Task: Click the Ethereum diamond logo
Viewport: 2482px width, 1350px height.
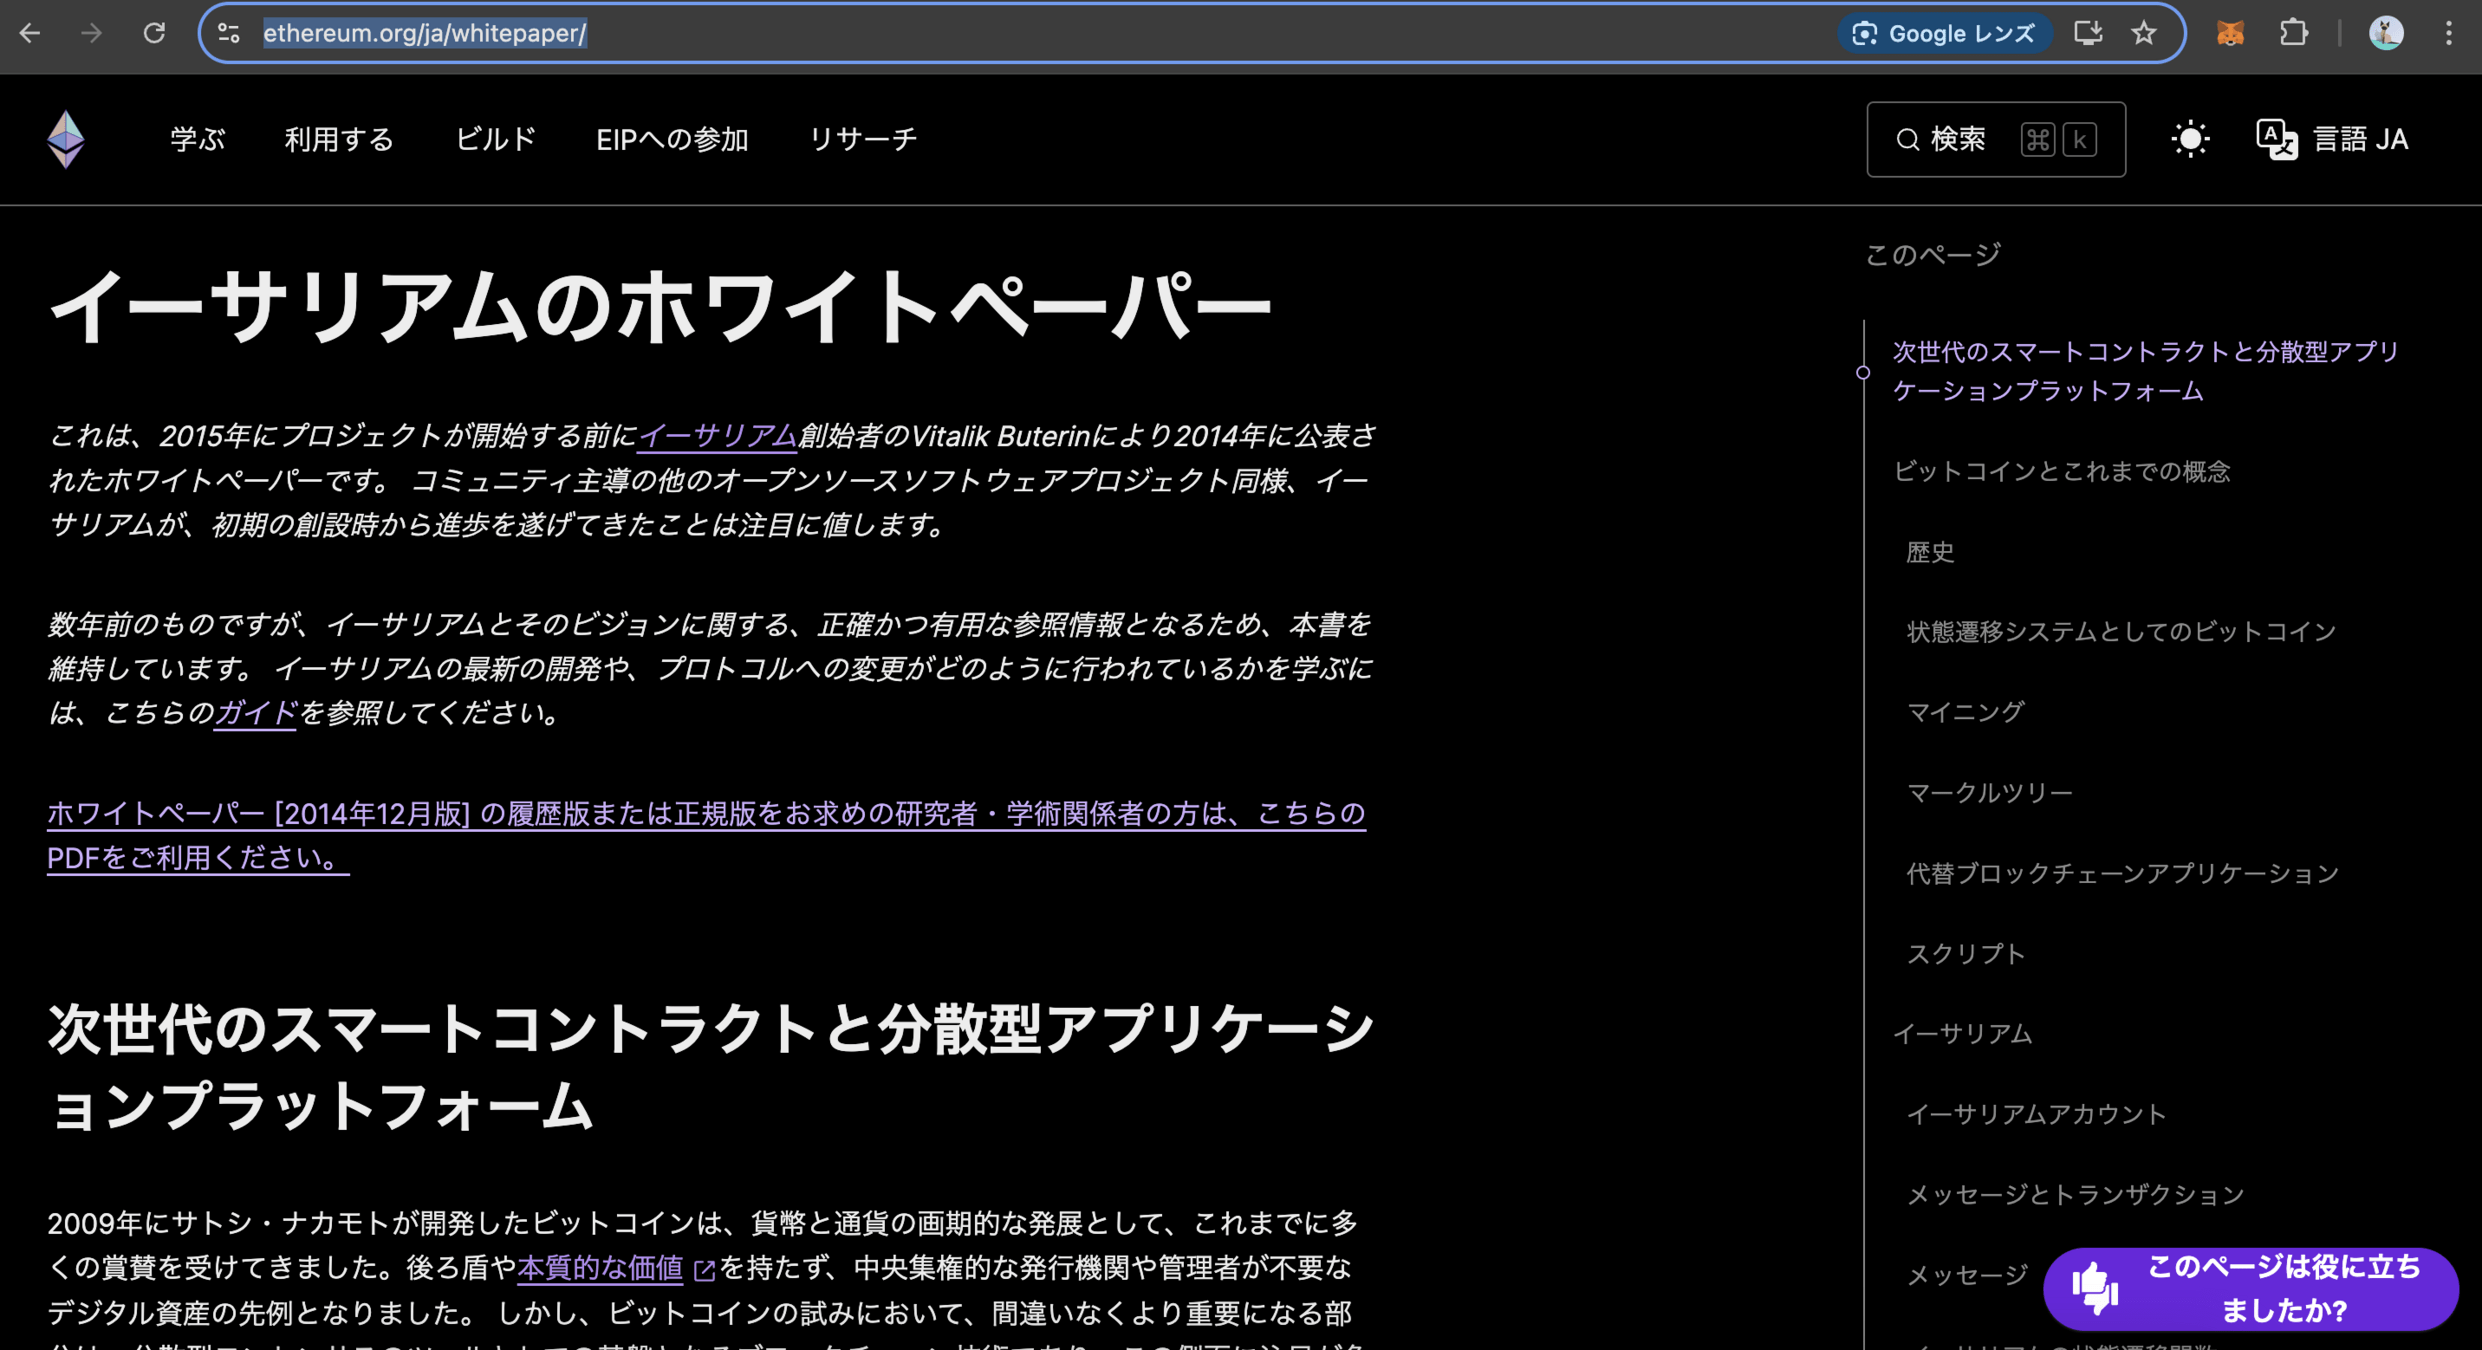Action: coord(66,139)
